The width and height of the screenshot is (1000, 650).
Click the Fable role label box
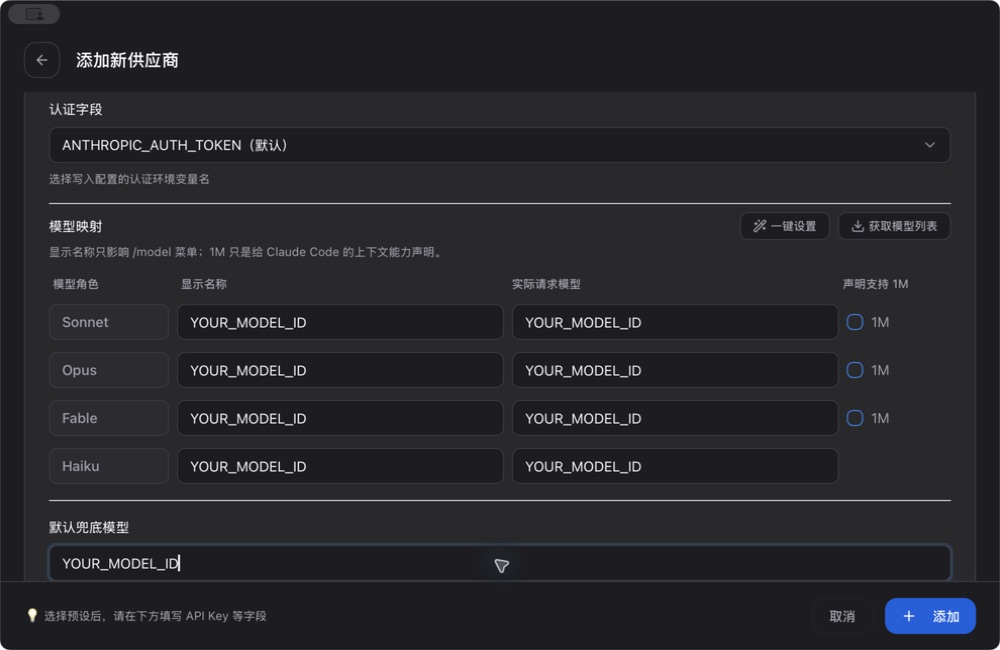coord(108,418)
